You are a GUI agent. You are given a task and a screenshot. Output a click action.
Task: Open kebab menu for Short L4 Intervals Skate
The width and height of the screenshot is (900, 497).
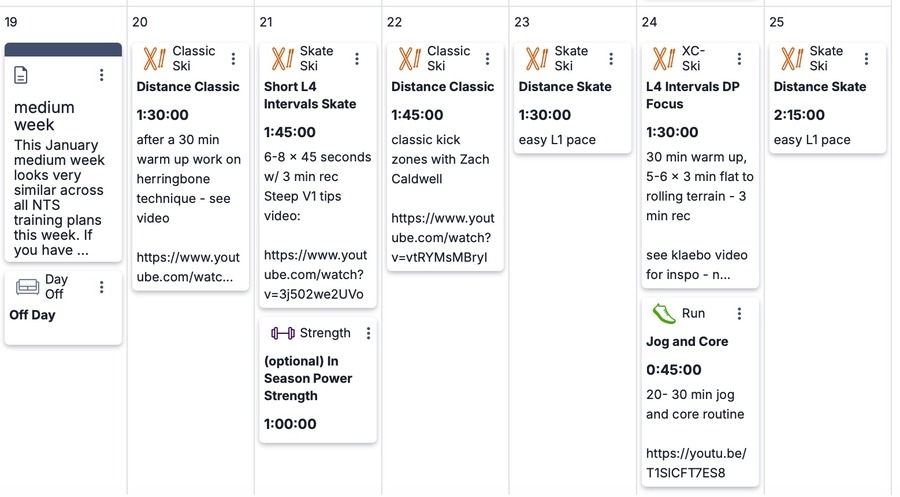point(361,59)
